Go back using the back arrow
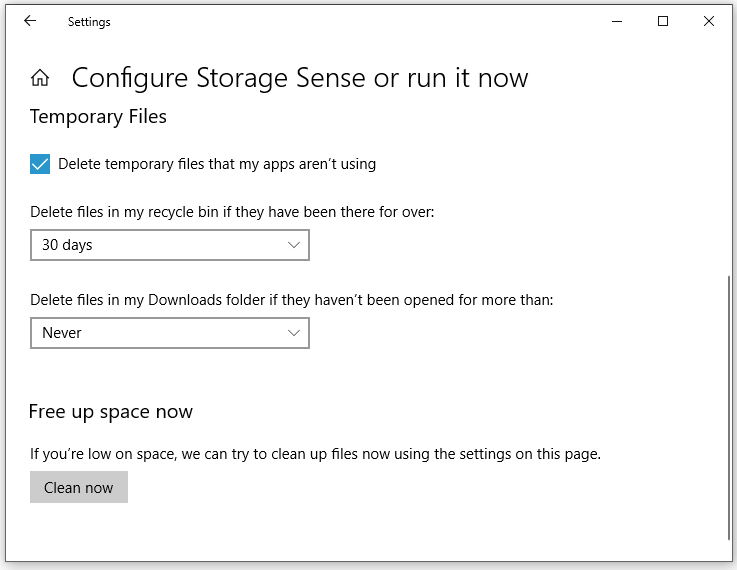Screen dimensions: 737x570 pos(30,21)
